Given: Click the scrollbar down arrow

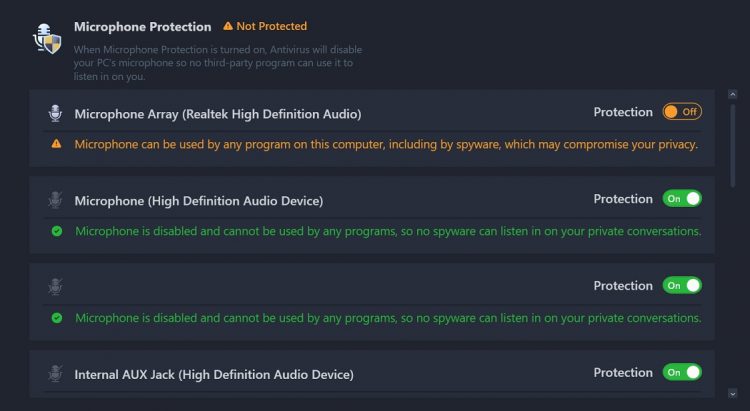Looking at the screenshot, I should click(733, 394).
